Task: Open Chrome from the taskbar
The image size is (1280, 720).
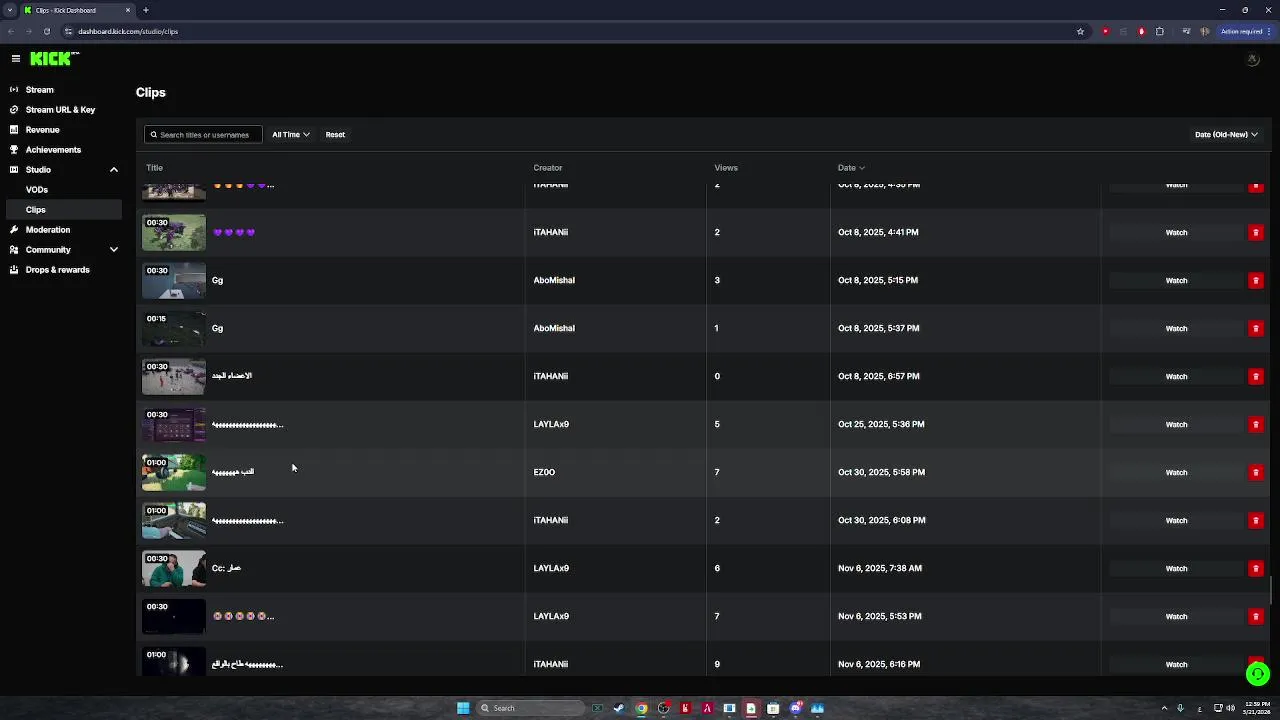Action: point(641,708)
